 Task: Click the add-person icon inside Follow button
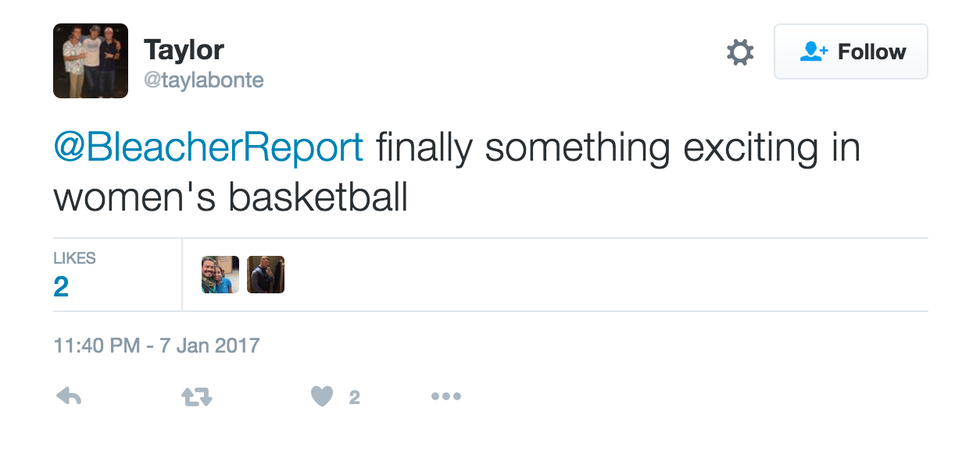(x=814, y=52)
